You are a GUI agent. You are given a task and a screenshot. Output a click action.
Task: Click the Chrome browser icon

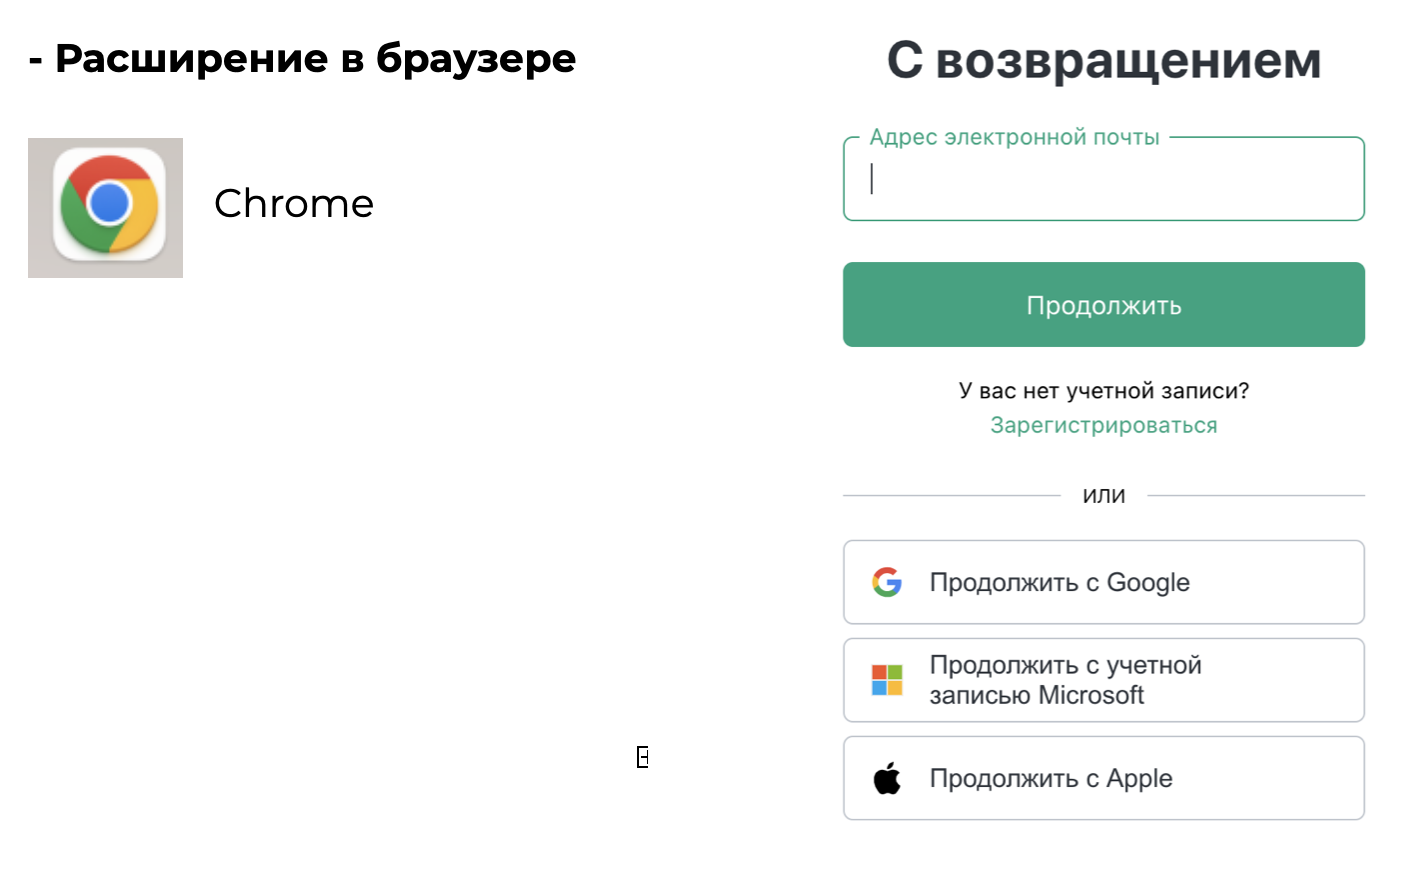point(108,205)
